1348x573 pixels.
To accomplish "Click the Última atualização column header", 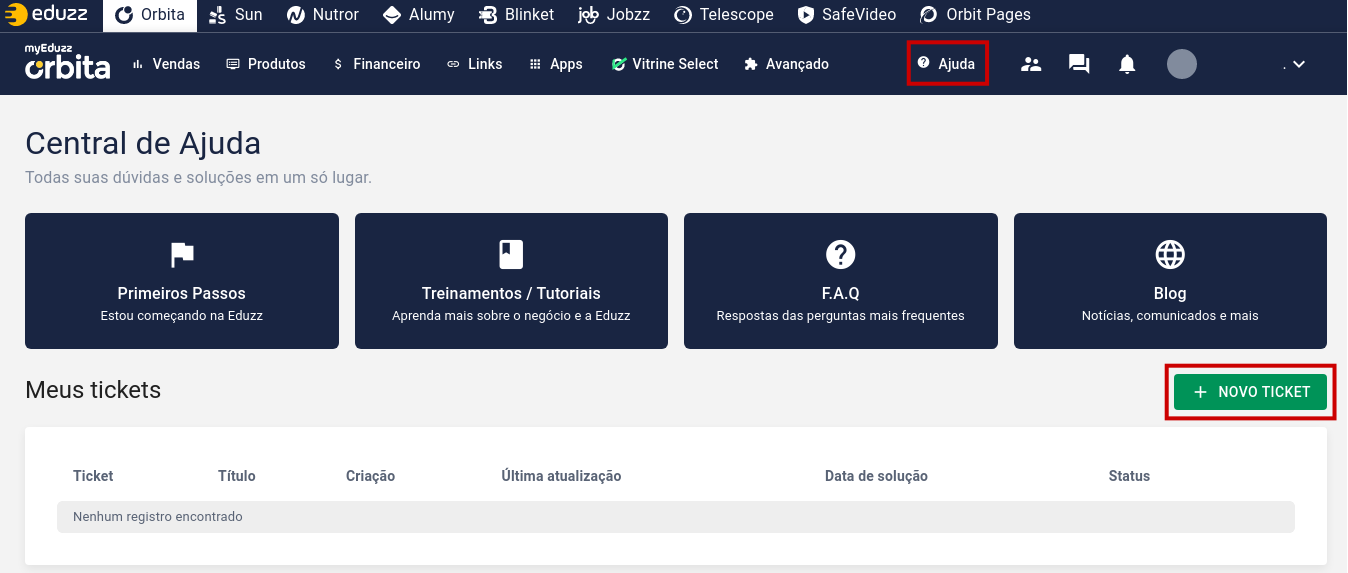I will (x=562, y=476).
